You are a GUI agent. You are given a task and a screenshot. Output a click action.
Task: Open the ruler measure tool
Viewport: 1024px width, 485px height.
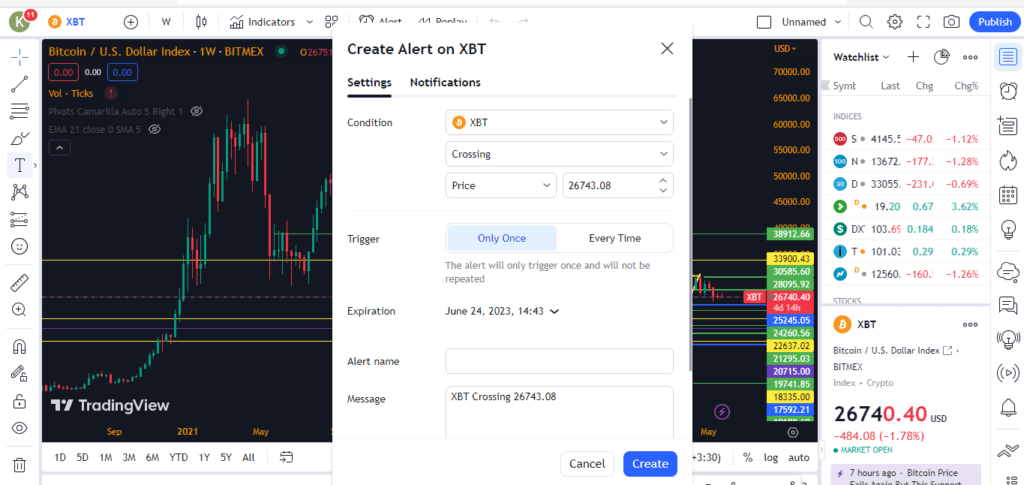[x=19, y=283]
